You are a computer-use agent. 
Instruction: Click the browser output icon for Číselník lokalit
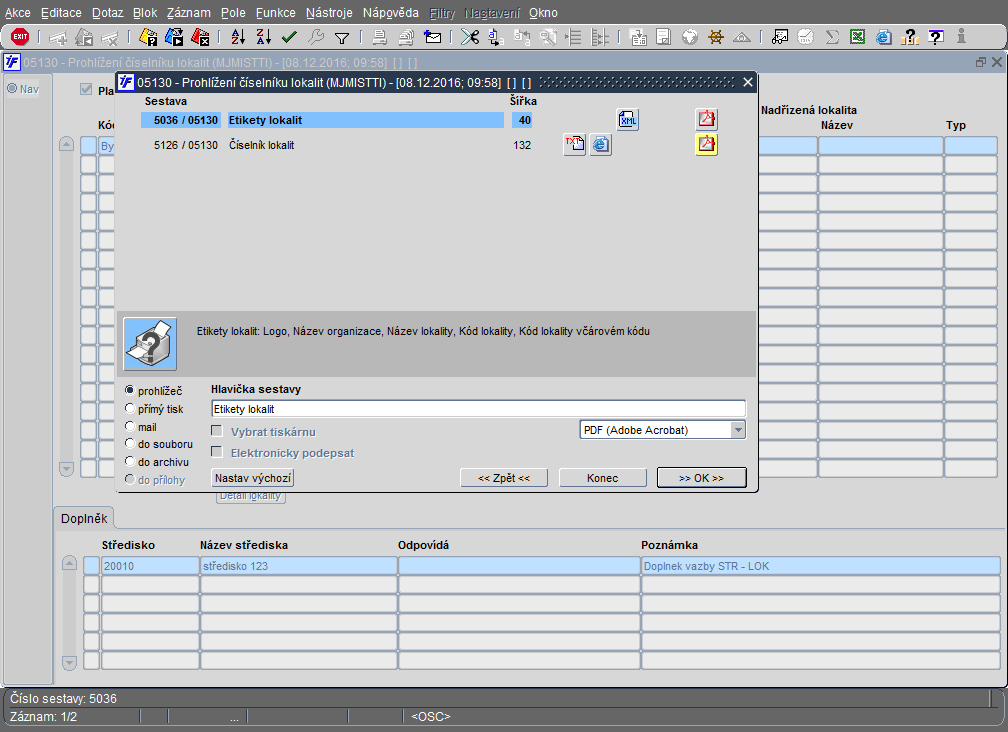(600, 145)
